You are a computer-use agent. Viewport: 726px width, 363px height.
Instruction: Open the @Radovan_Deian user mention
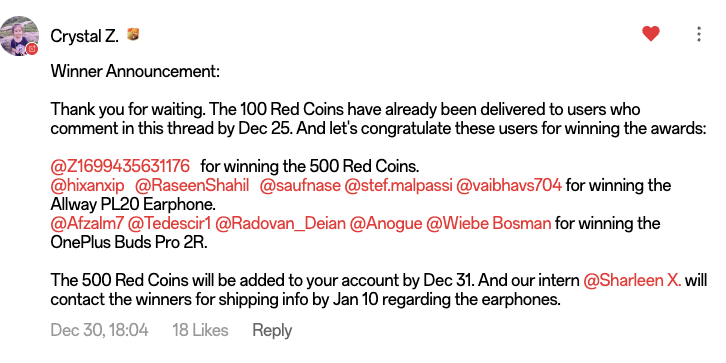point(281,224)
